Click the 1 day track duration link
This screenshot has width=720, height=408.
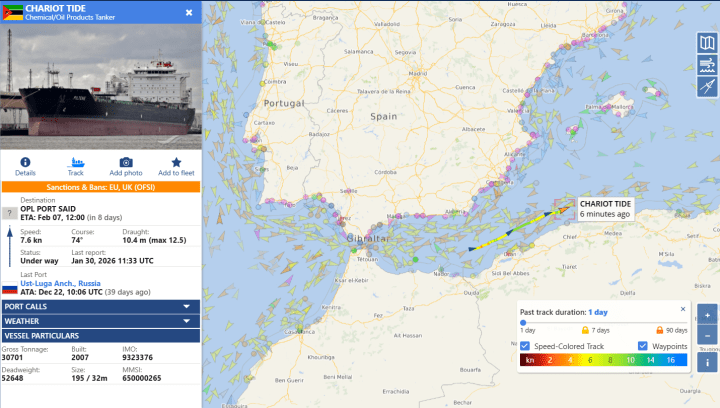pyautogui.click(x=598, y=312)
